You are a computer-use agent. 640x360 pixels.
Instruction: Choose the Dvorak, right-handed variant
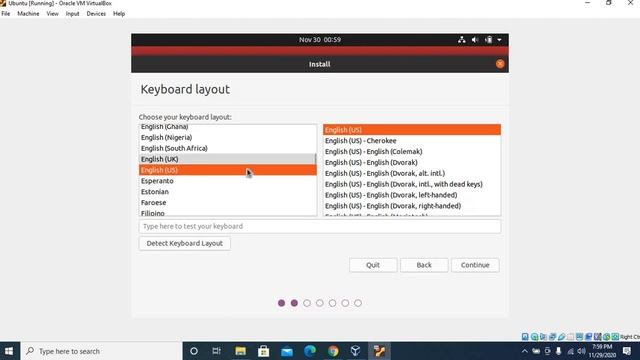412,206
